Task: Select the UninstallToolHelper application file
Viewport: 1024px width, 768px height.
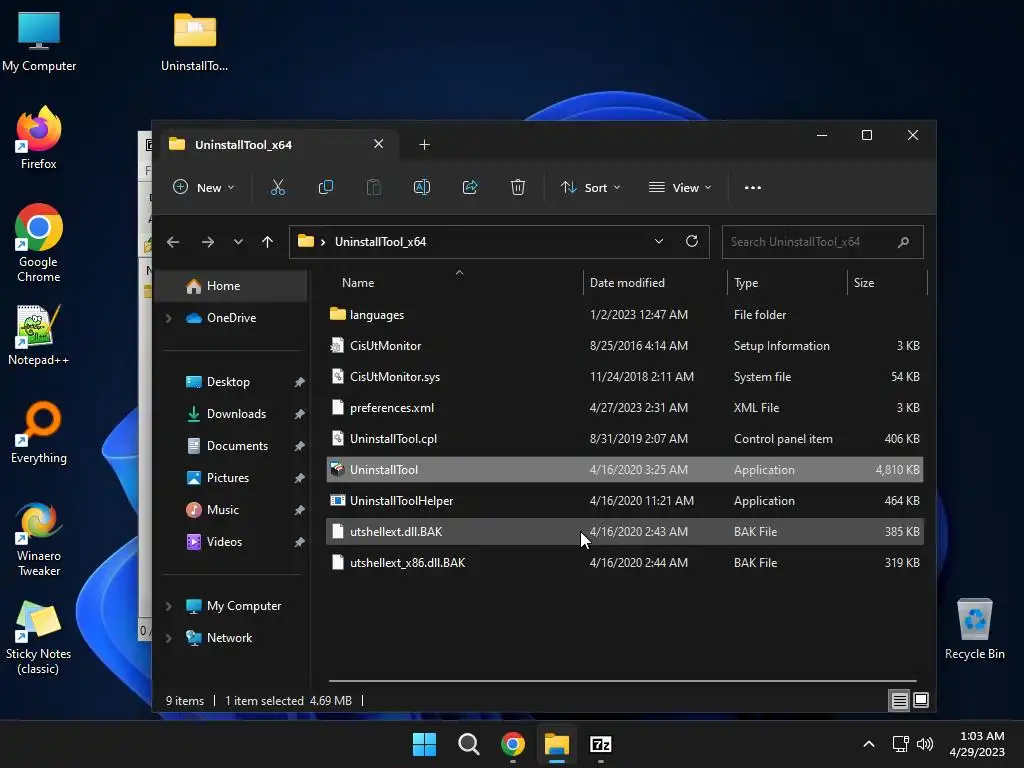Action: coord(624,501)
